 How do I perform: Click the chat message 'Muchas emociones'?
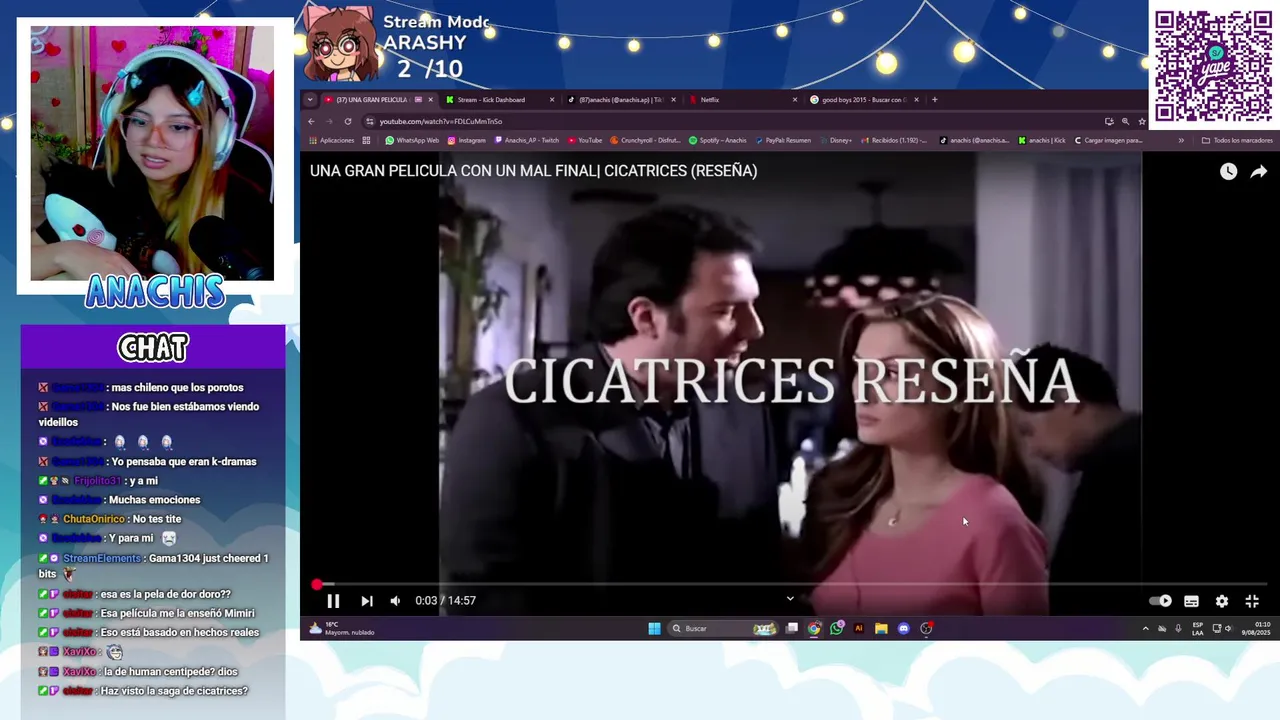click(x=154, y=500)
